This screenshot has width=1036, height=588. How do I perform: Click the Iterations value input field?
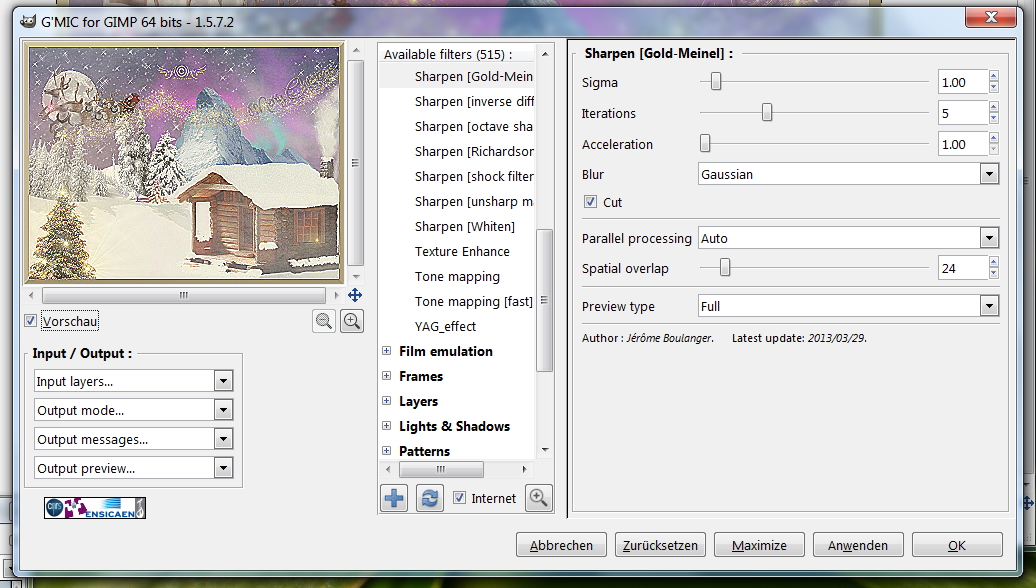(x=963, y=114)
